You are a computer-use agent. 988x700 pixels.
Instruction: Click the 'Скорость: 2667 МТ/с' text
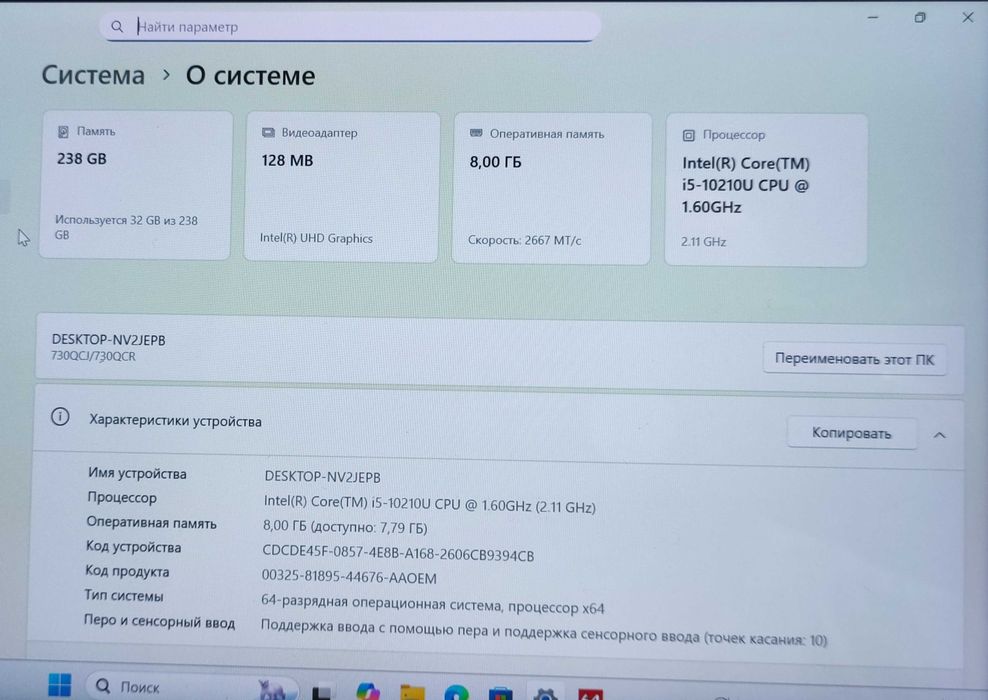coord(524,240)
